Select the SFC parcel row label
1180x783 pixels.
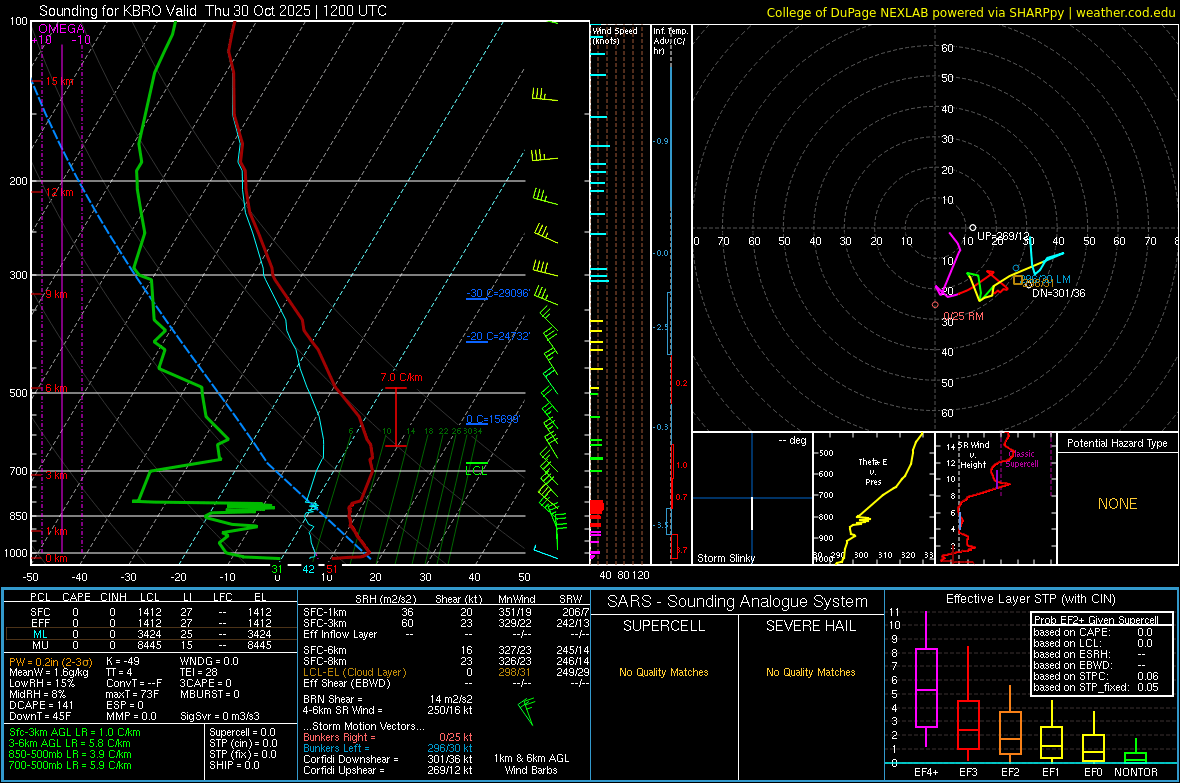click(40, 612)
